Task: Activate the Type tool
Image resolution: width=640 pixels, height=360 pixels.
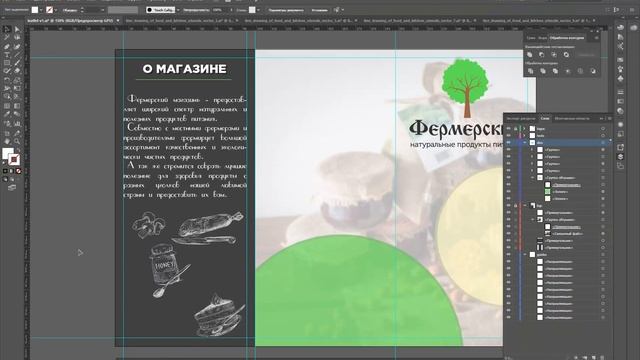Action: pos(7,55)
